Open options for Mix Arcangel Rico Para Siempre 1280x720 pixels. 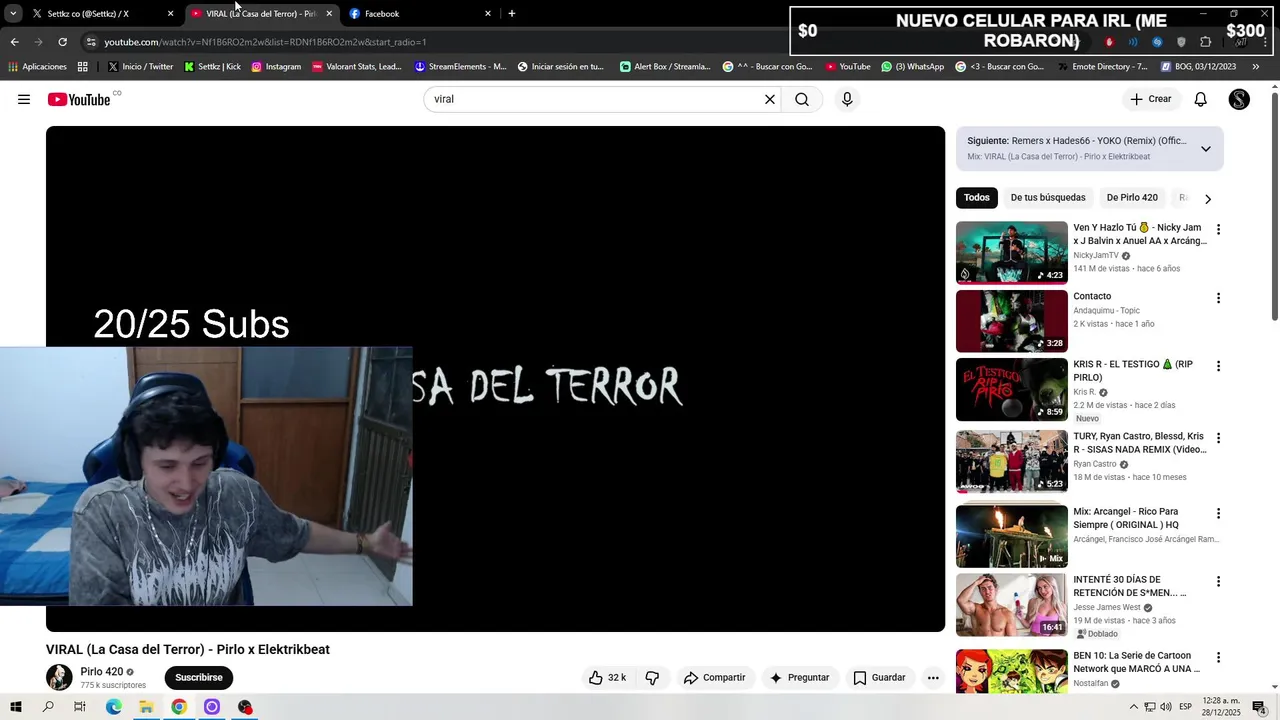(1218, 513)
